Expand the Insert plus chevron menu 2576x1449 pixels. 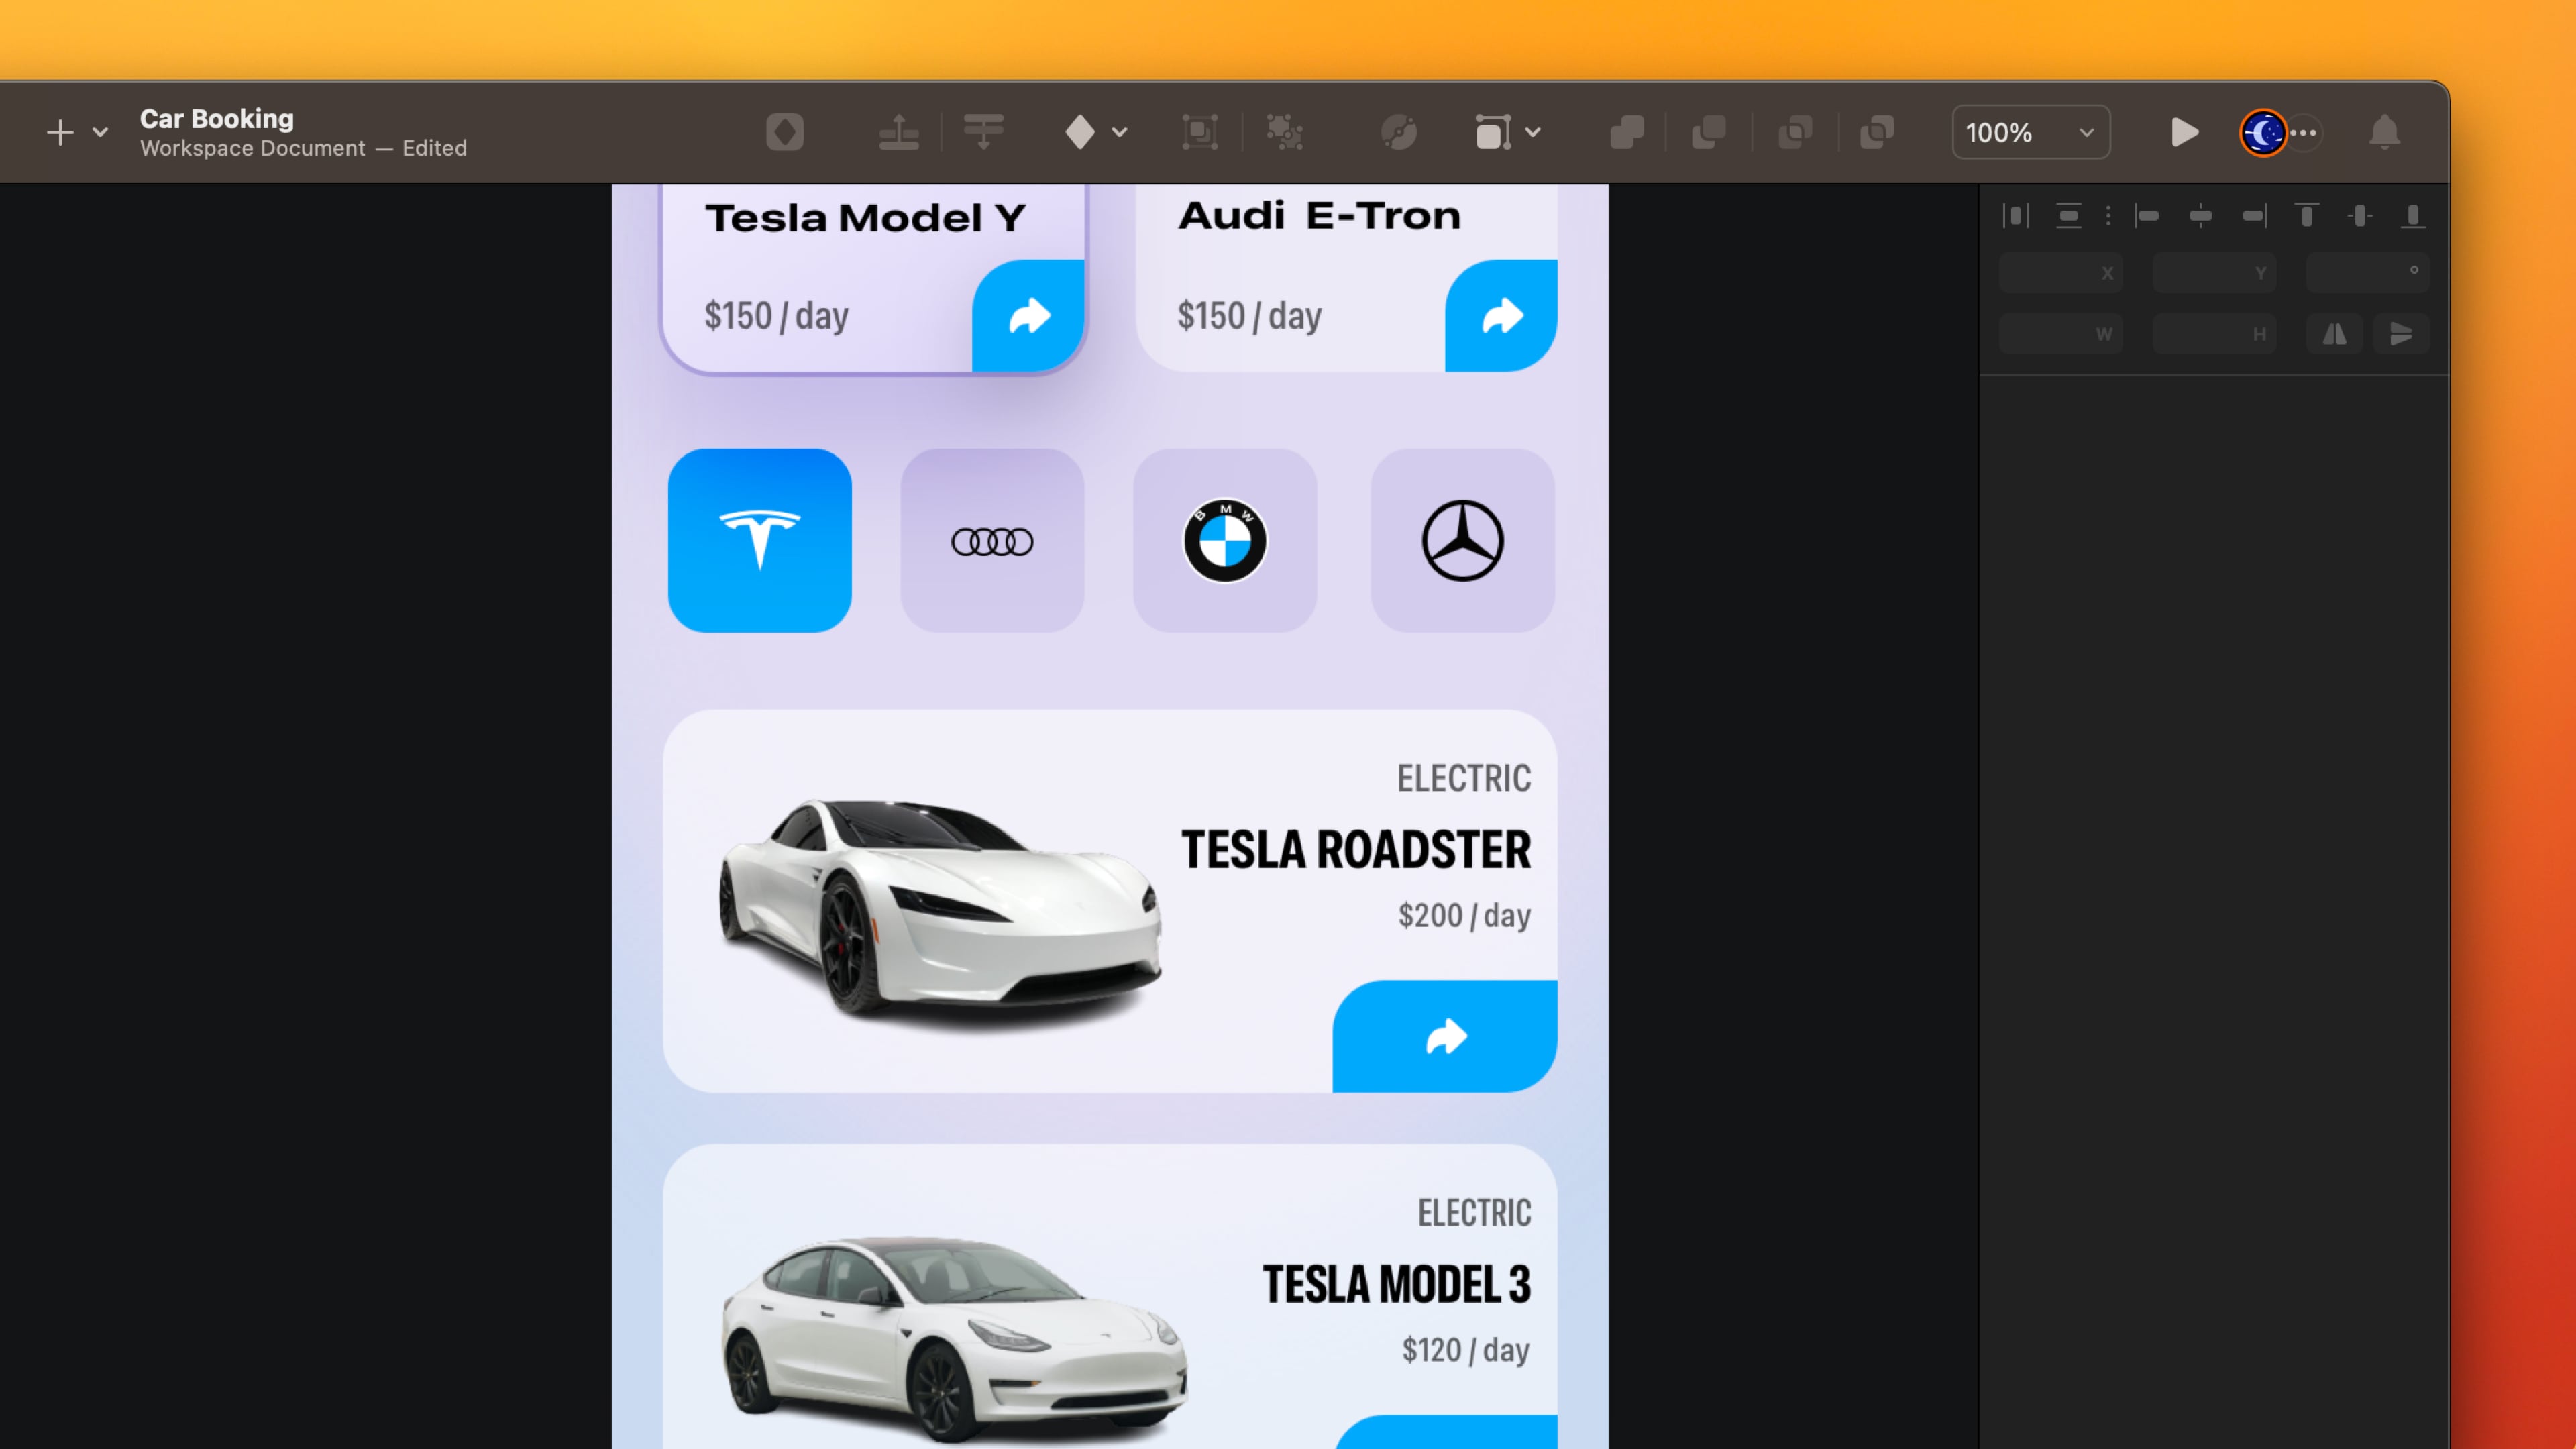pos(100,132)
